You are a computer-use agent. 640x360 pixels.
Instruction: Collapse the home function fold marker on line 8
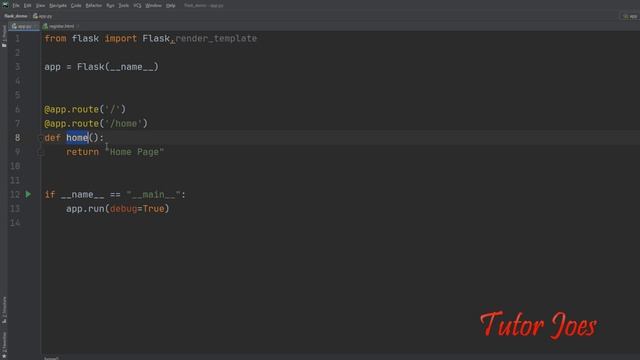[x=40, y=138]
